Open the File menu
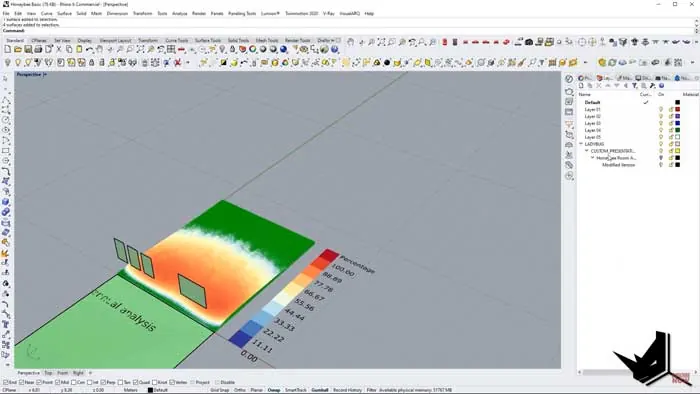 pos(6,13)
